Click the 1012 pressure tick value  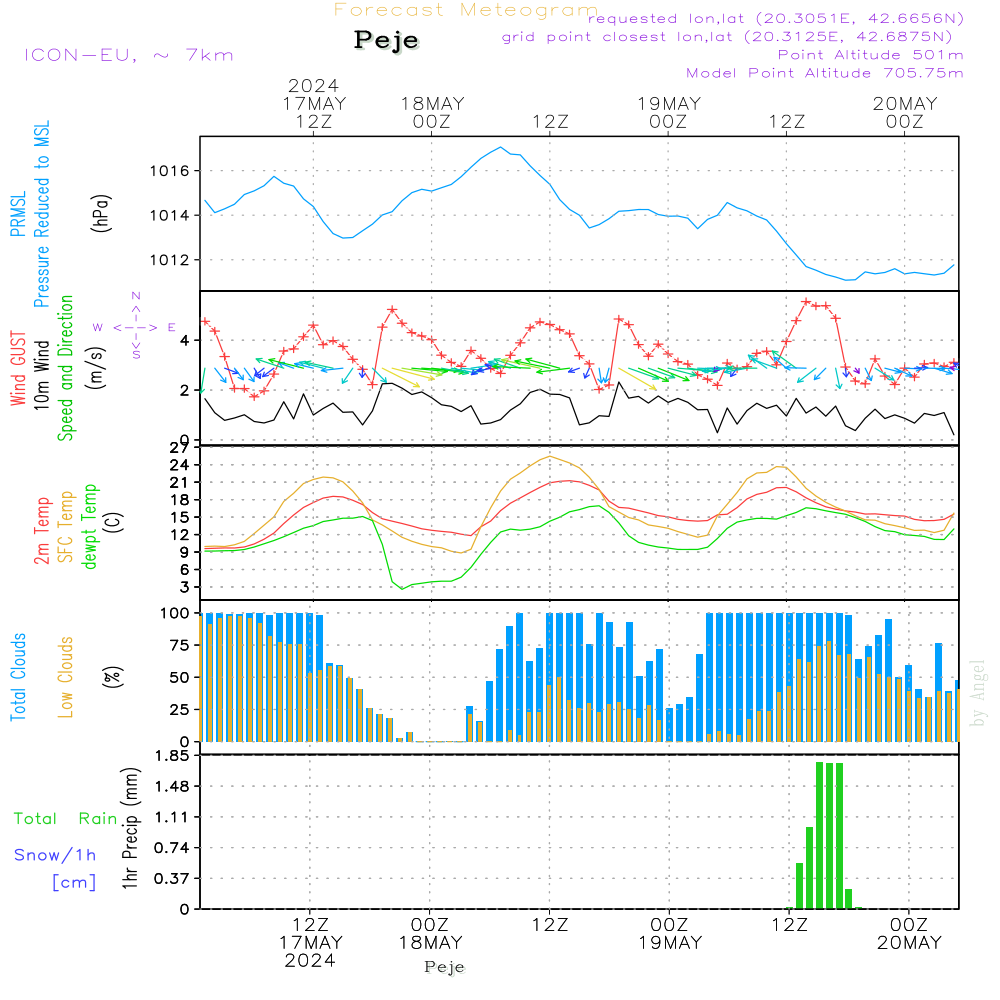pyautogui.click(x=170, y=260)
